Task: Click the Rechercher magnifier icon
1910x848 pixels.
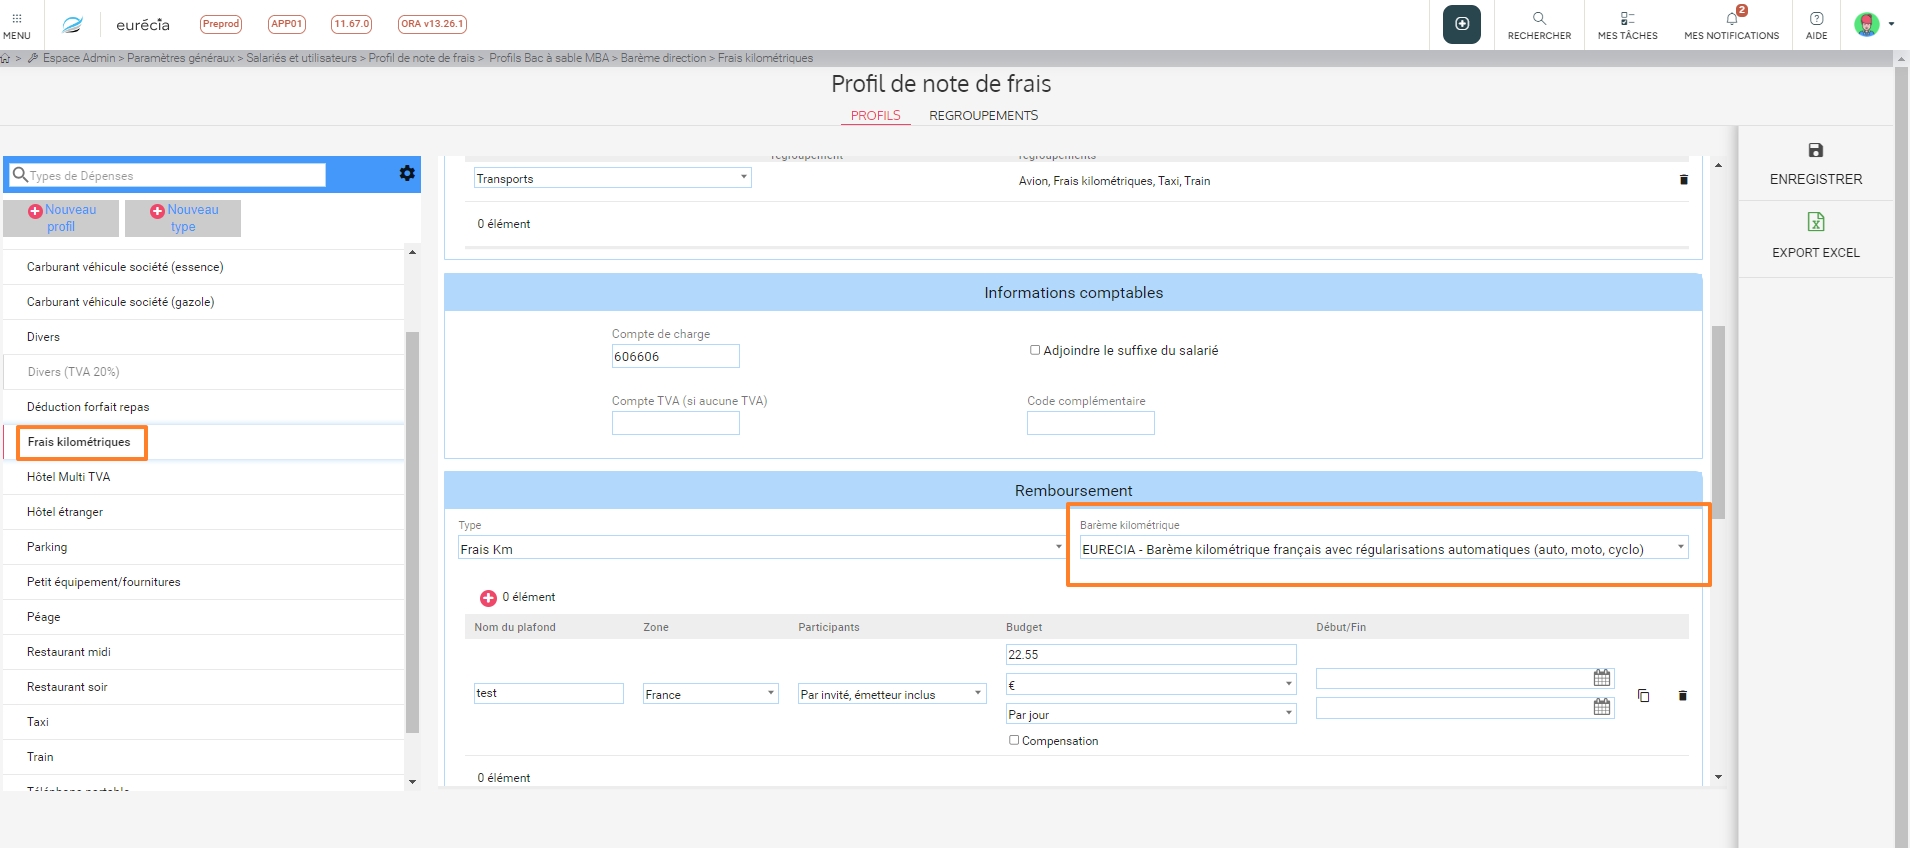Action: (x=1539, y=19)
